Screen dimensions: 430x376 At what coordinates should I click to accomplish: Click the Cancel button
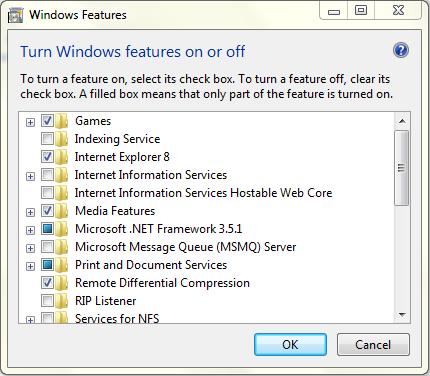coord(373,345)
